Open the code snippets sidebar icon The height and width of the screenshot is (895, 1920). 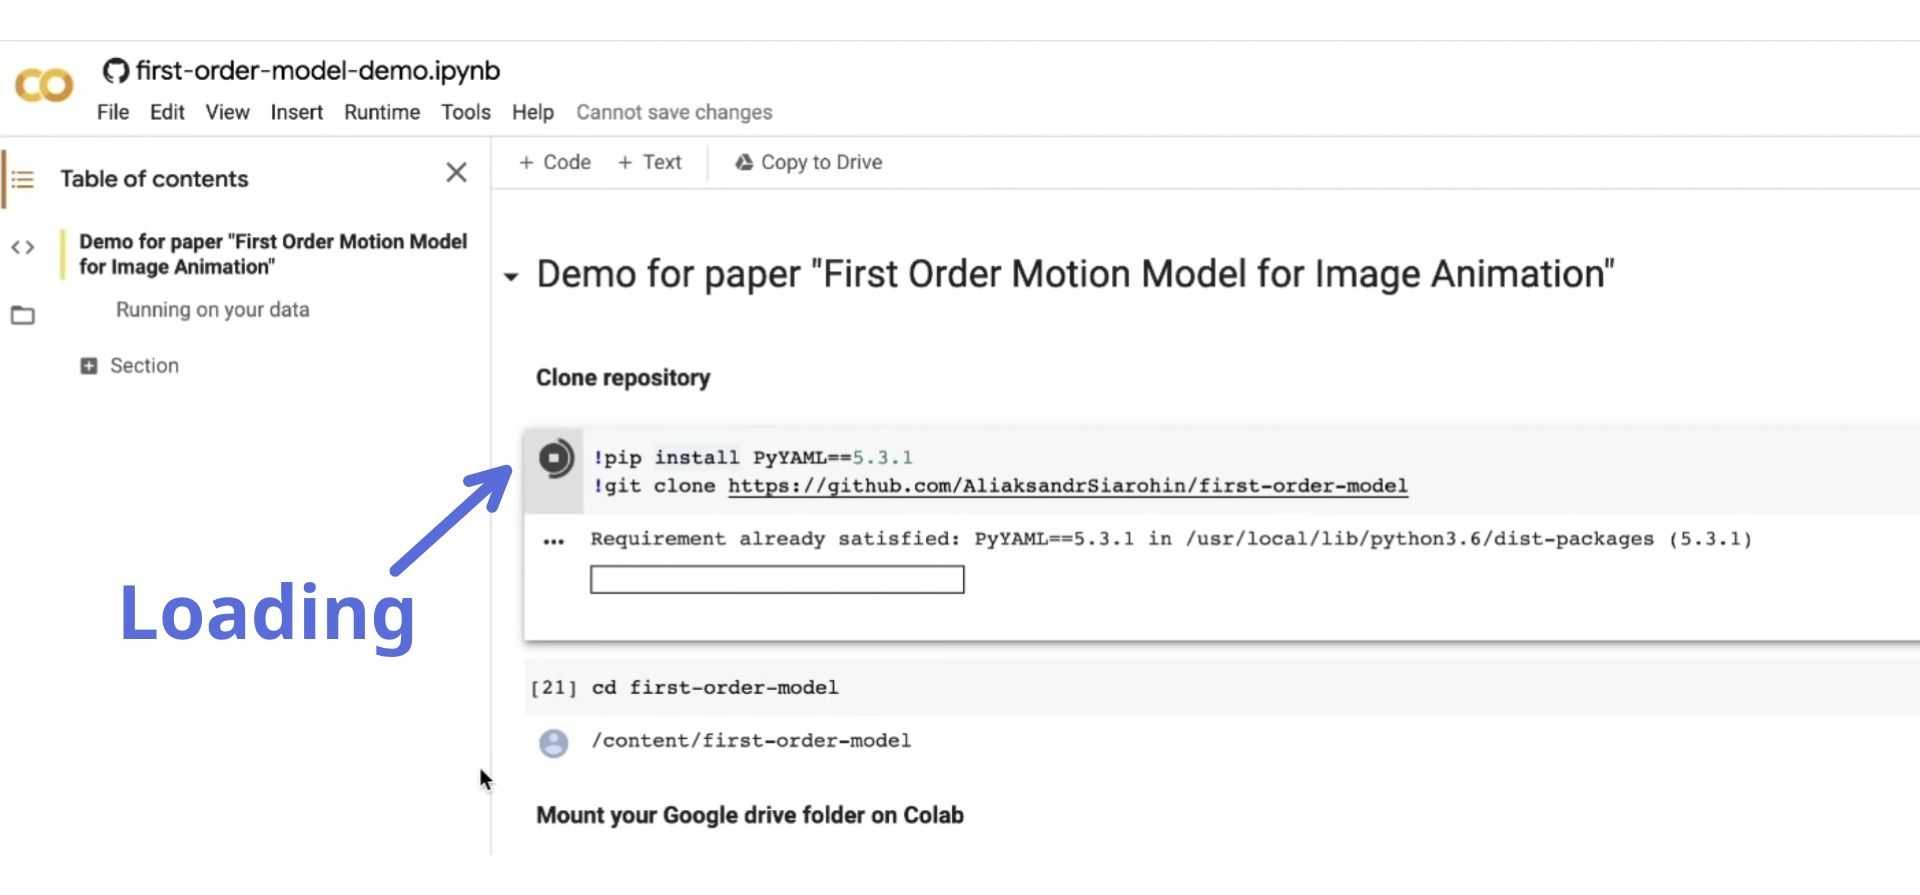tap(23, 247)
